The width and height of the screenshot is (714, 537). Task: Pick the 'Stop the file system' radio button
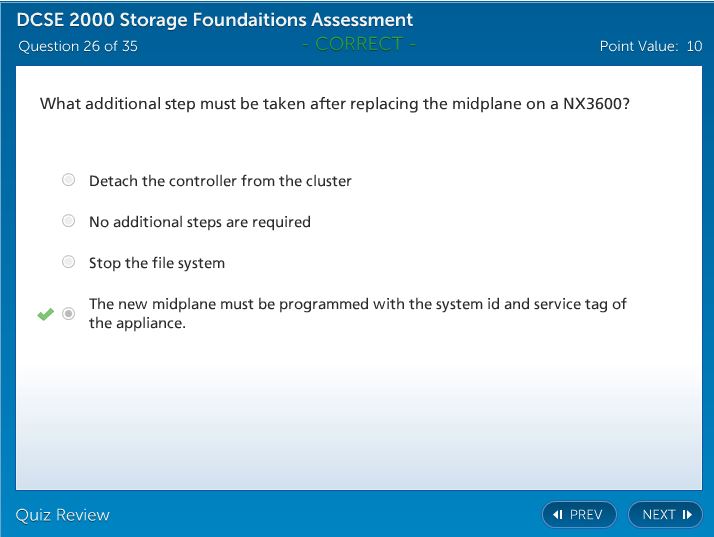coord(68,262)
